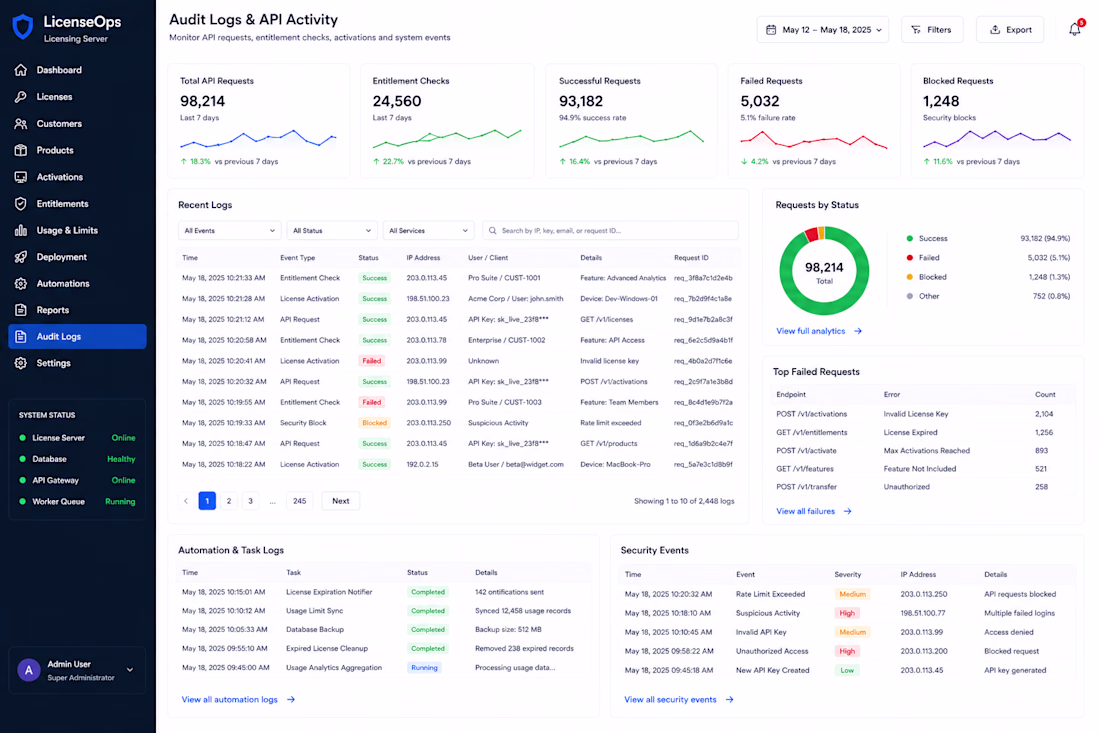The image size is (1100, 733).
Task: Click the calendar icon in date range
Action: pyautogui.click(x=771, y=29)
